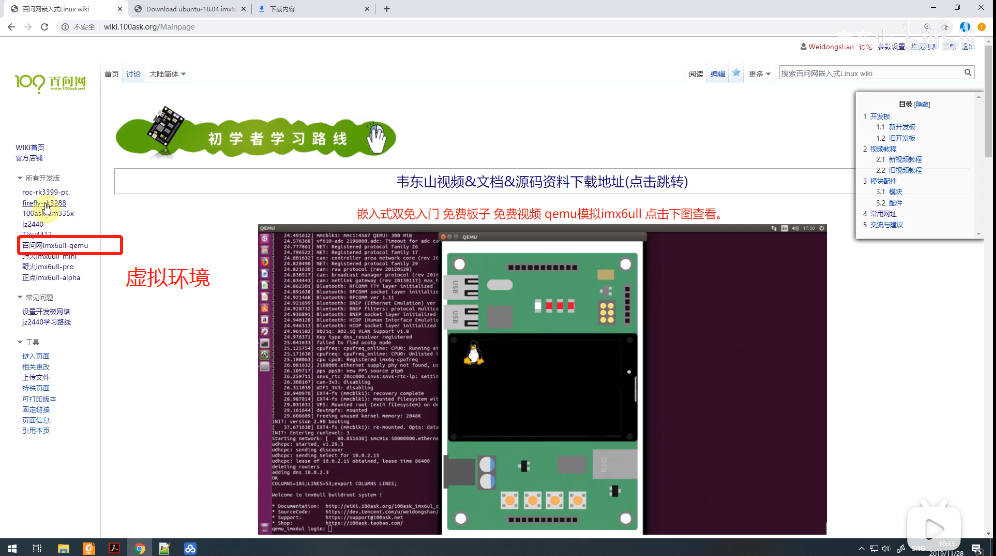Switch to Chrome on the taskbar
996x556 pixels.
[x=139, y=548]
